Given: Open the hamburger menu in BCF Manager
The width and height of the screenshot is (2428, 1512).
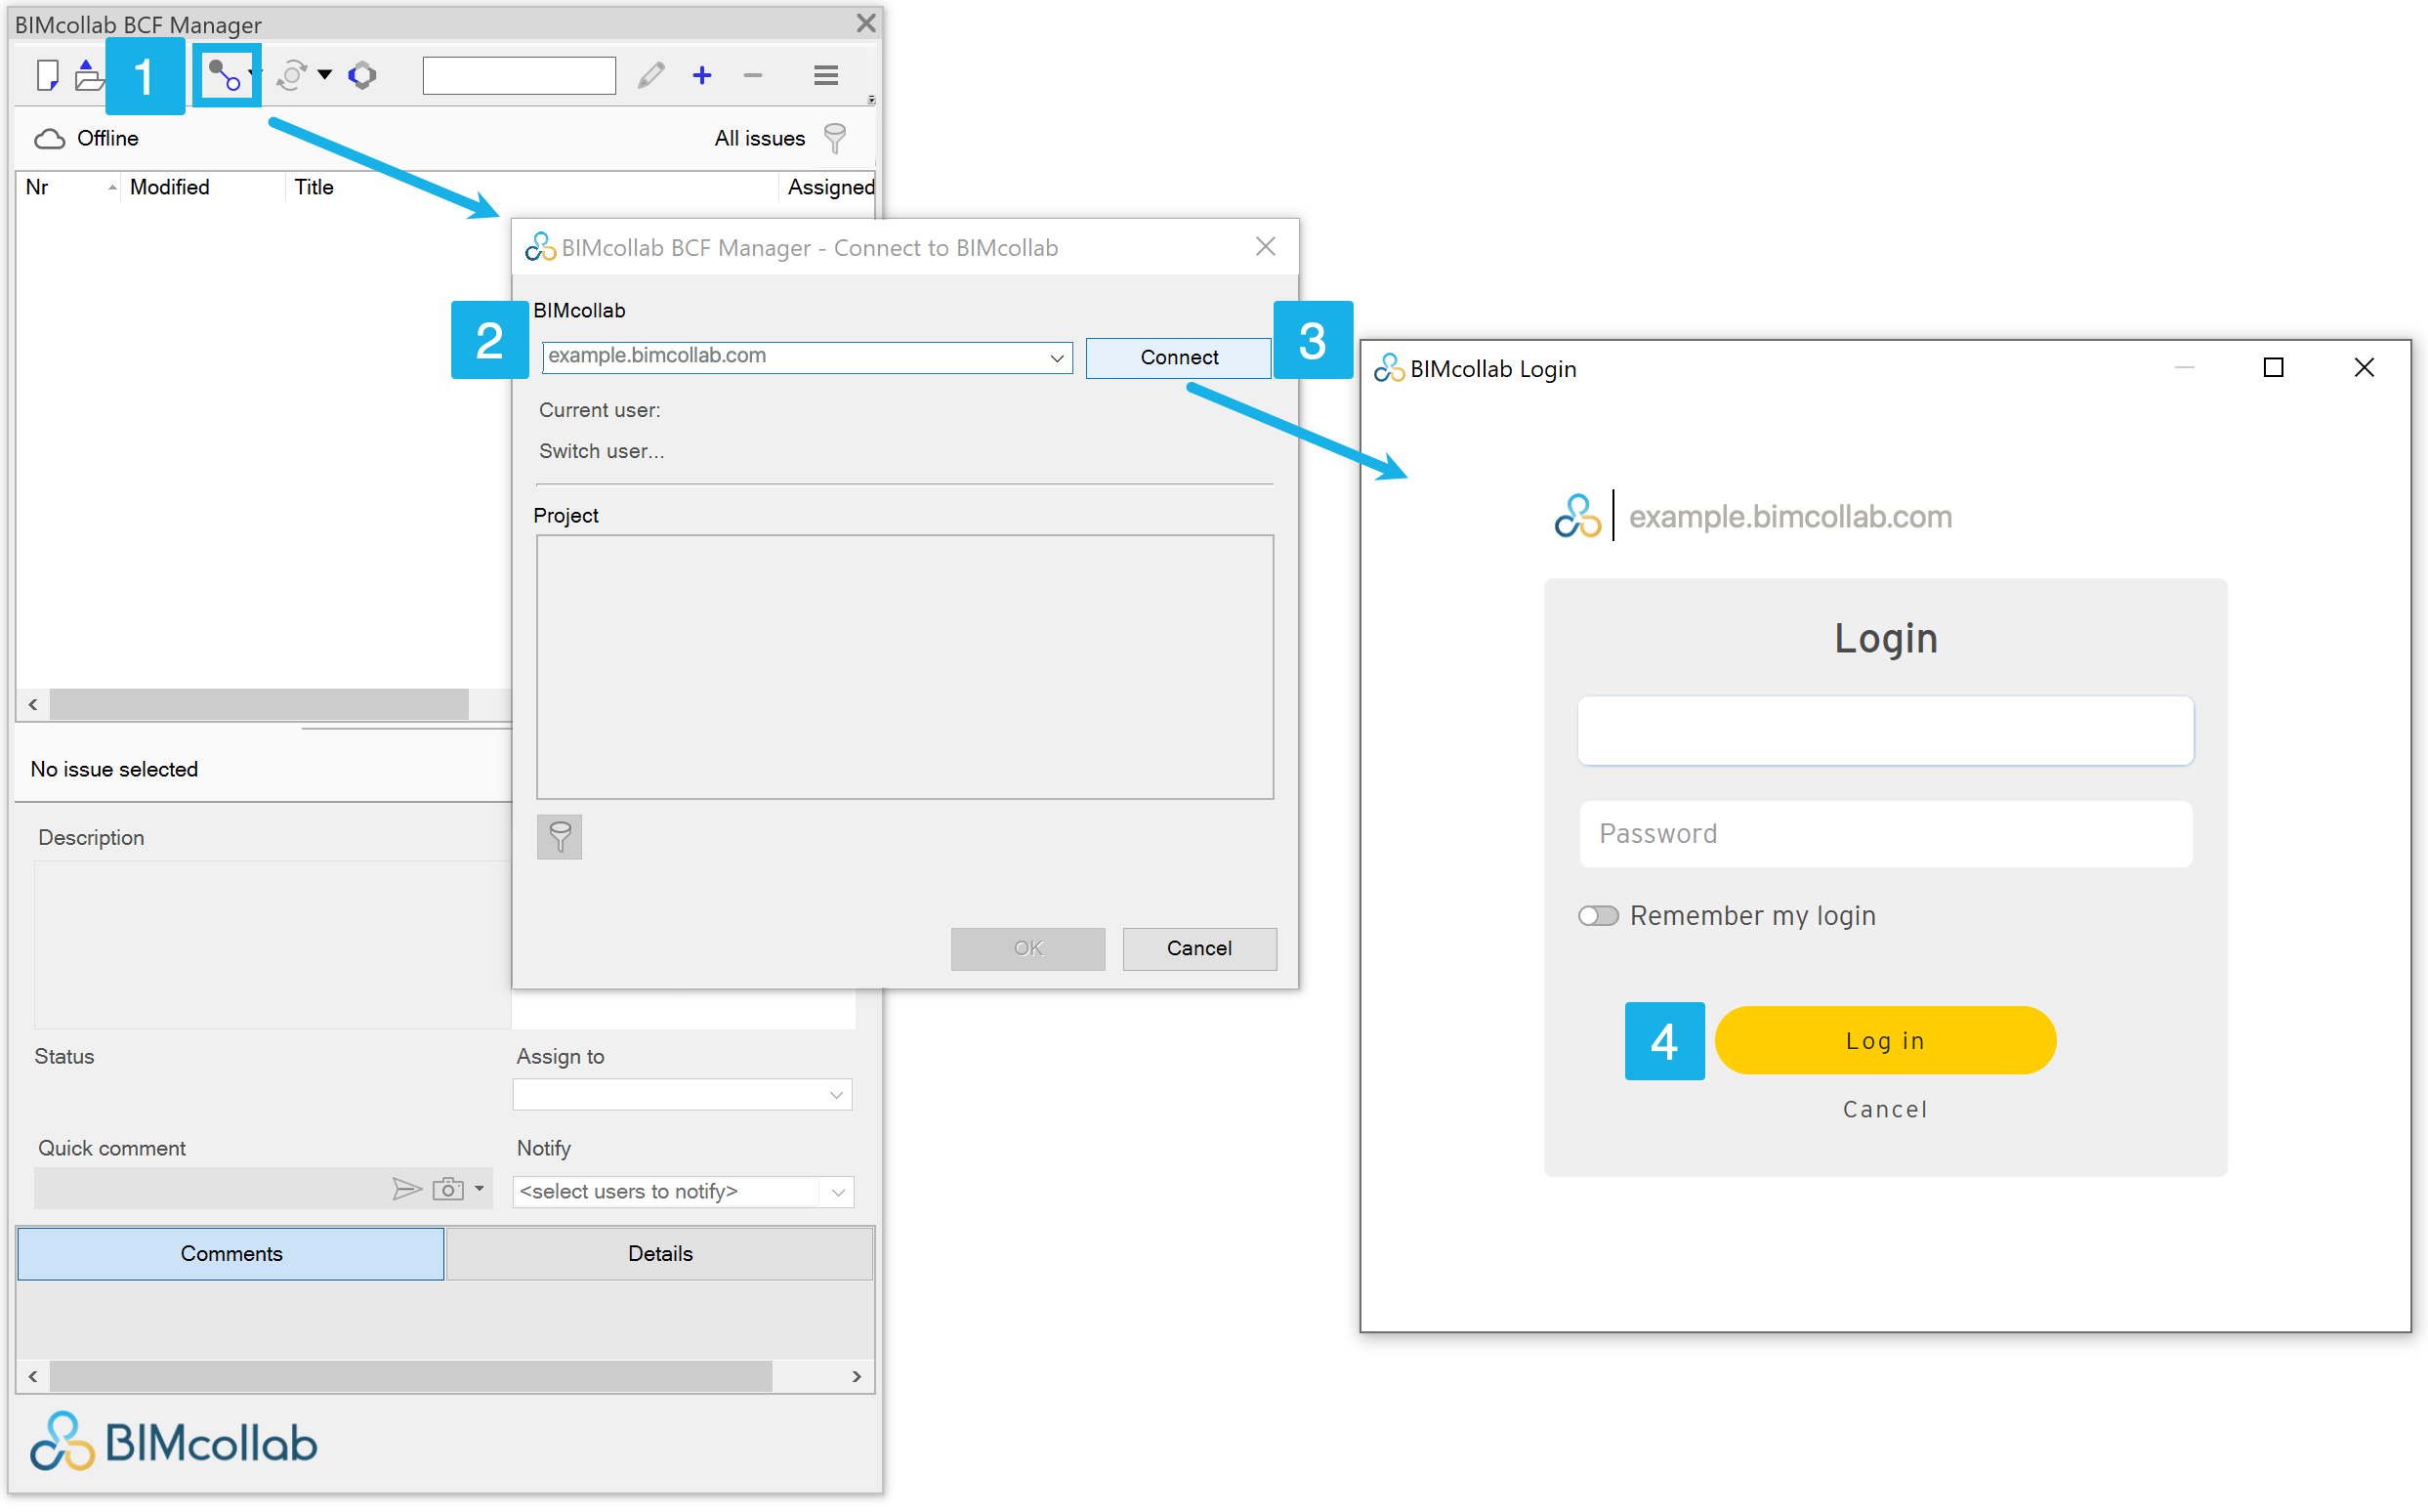Looking at the screenshot, I should coord(826,75).
